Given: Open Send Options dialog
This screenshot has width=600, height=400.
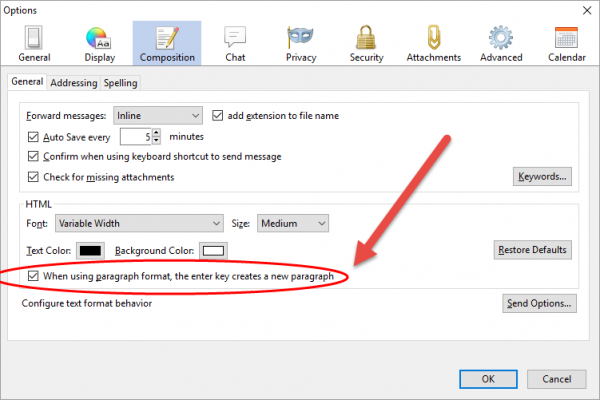Looking at the screenshot, I should tap(539, 303).
